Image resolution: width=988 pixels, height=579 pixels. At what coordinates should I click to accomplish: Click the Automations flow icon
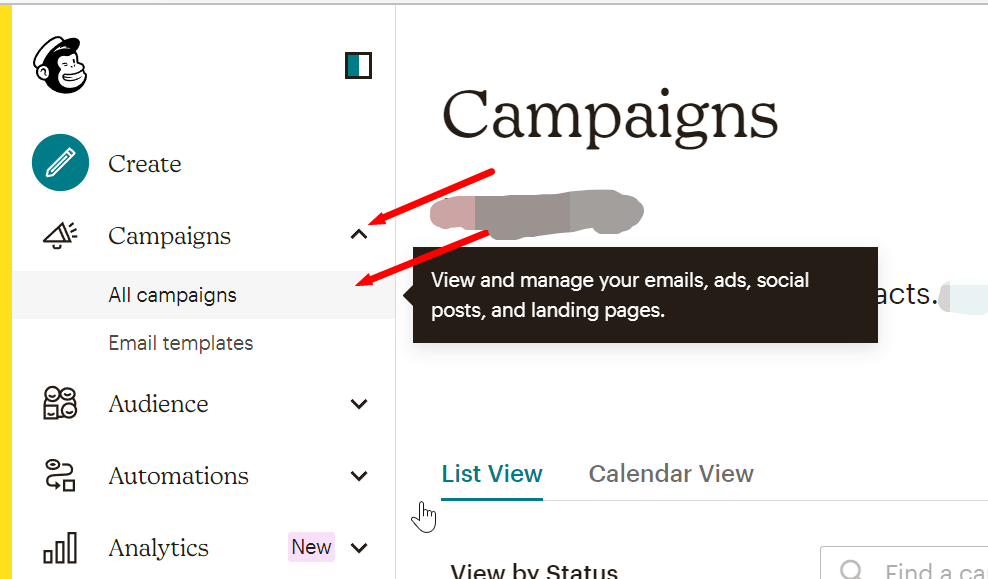click(x=60, y=476)
